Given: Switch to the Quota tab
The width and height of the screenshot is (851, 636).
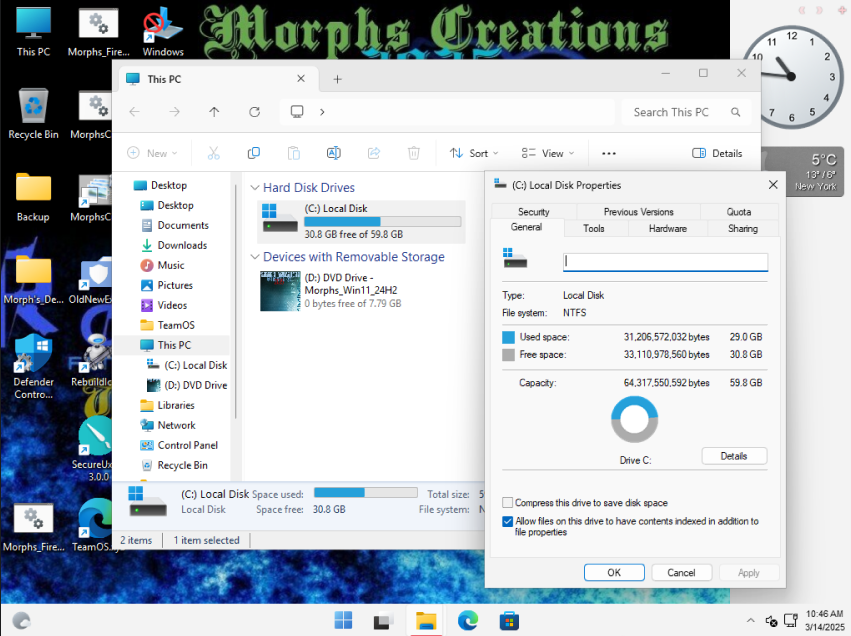Looking at the screenshot, I should coord(739,212).
